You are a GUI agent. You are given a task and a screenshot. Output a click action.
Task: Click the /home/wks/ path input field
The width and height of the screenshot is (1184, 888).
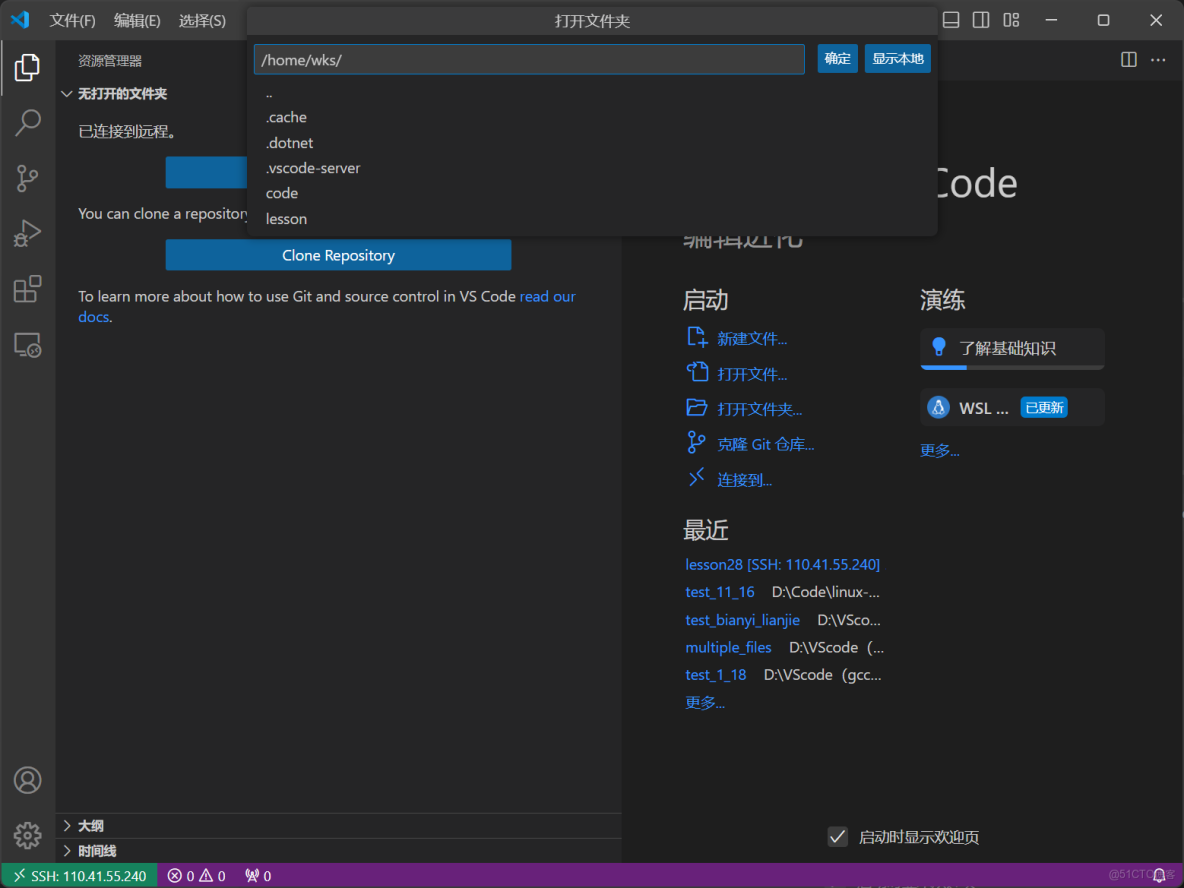click(x=528, y=59)
